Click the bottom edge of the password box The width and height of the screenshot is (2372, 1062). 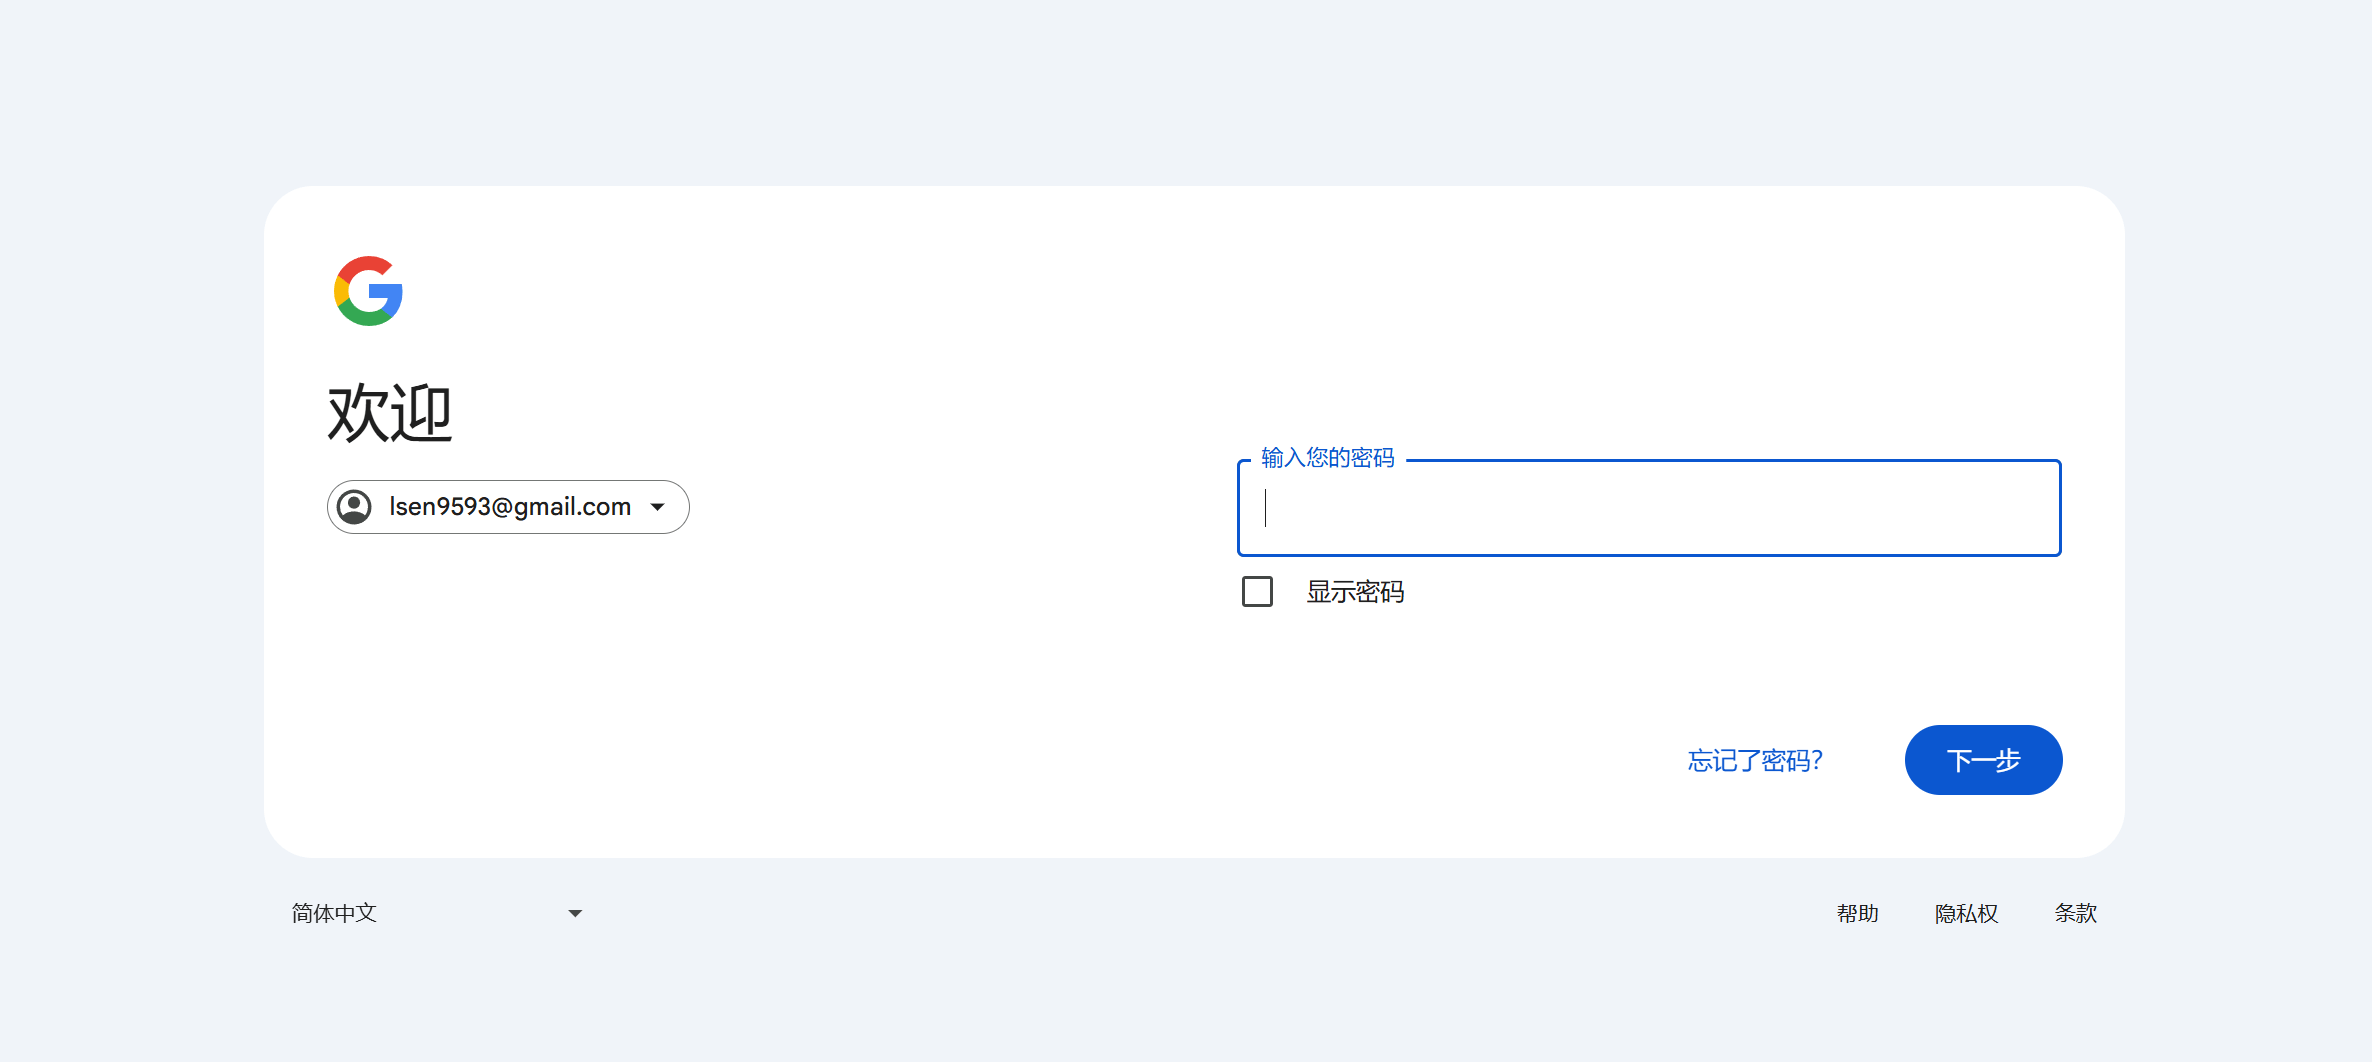click(x=1648, y=554)
